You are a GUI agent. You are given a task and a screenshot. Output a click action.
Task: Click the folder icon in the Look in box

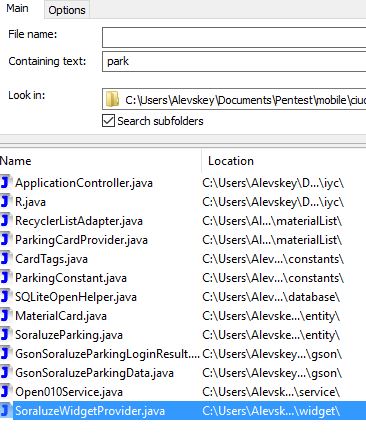[112, 100]
